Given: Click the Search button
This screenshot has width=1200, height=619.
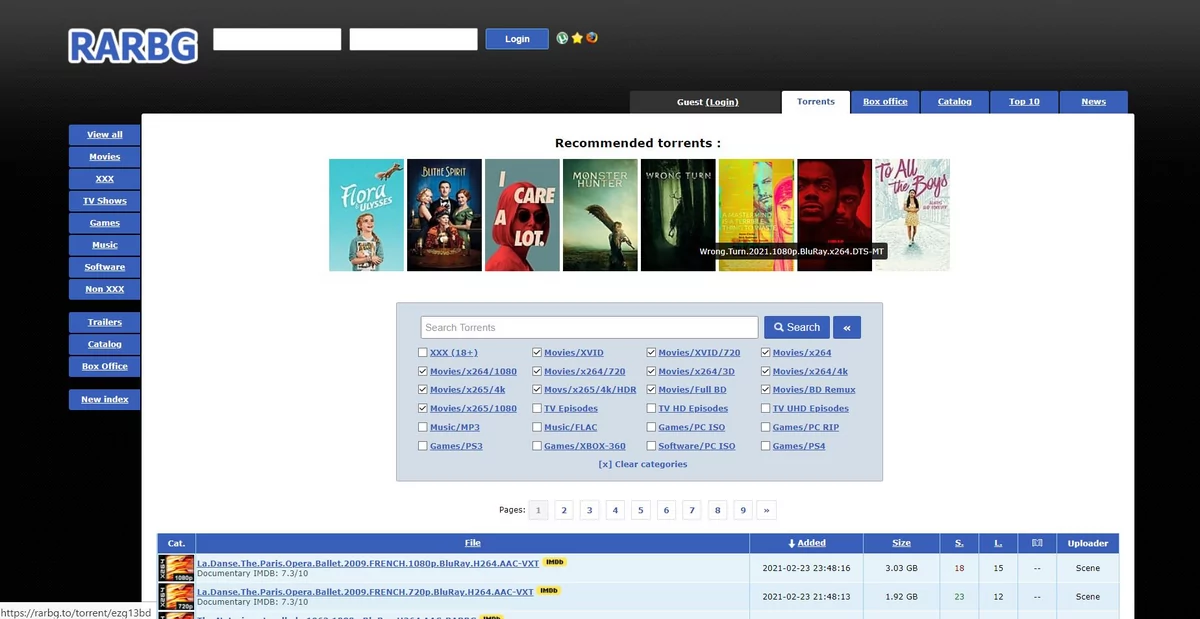Looking at the screenshot, I should (796, 327).
